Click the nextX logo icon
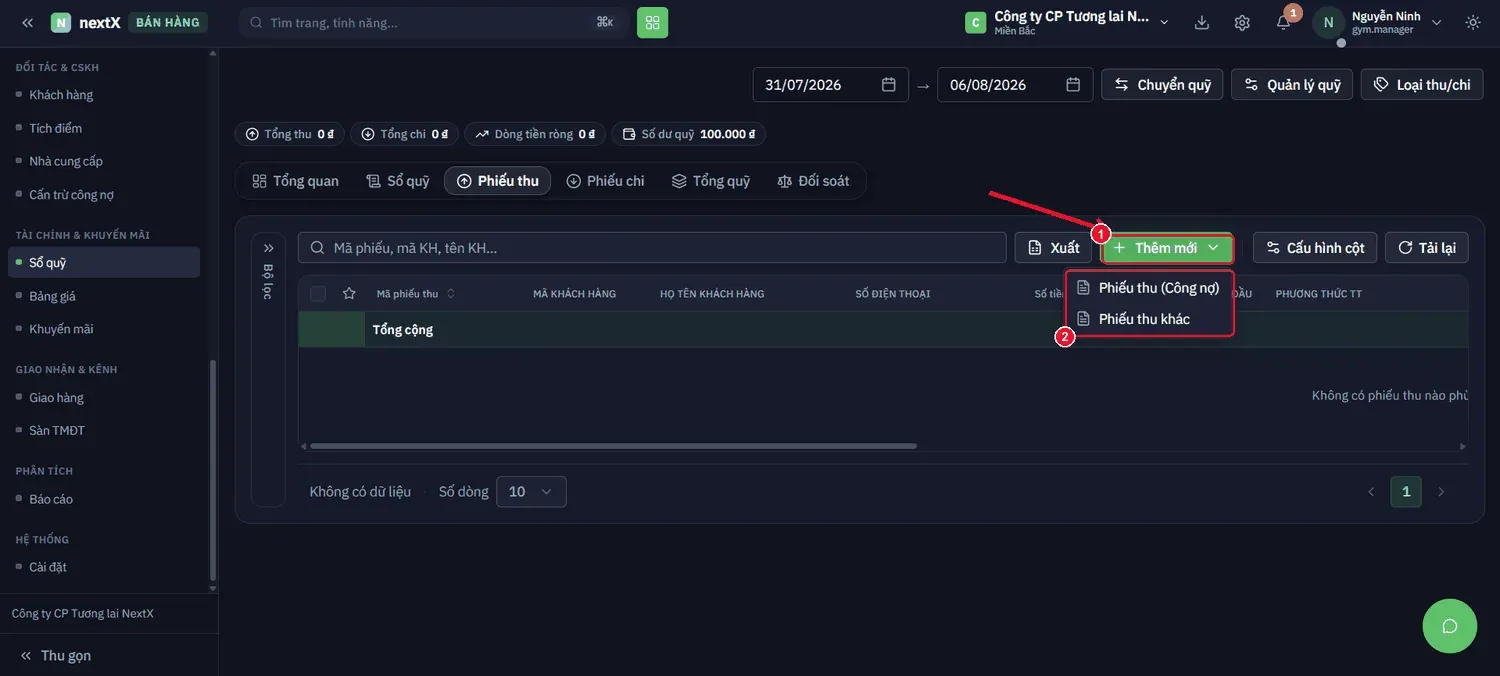 [x=61, y=22]
